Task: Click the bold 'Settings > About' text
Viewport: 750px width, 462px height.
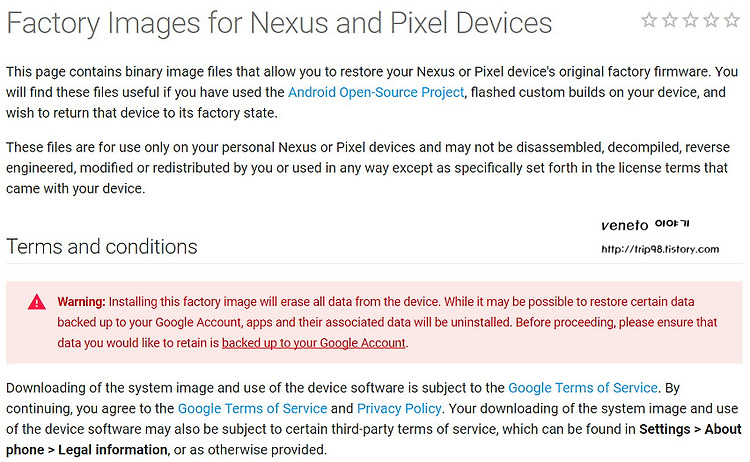Action: point(690,429)
